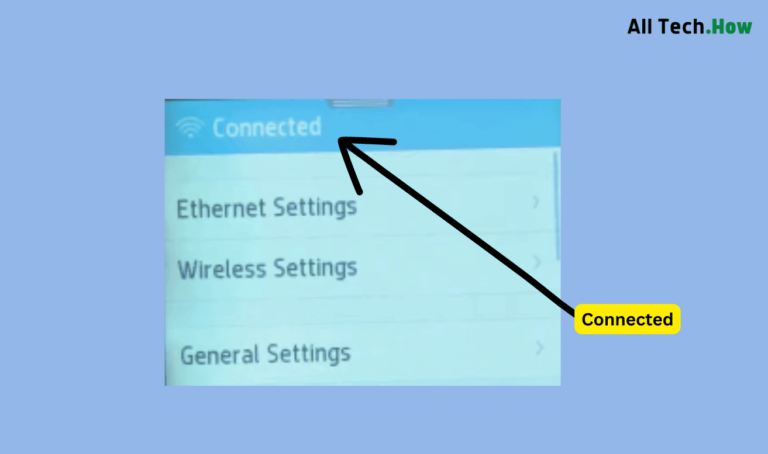Click the green .How part of the logo
The height and width of the screenshot is (454, 768).
click(x=729, y=26)
